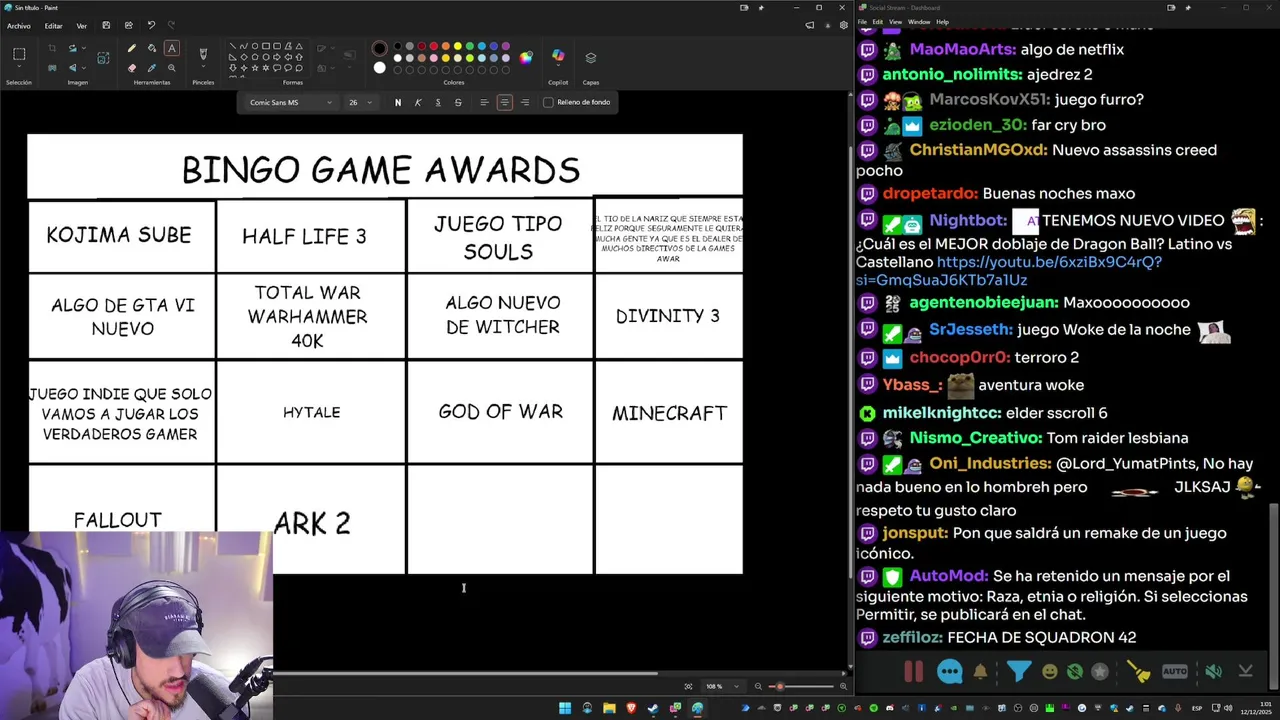This screenshot has height=720, width=1280.
Task: Click the username ChristianMGOxd in chat
Action: click(x=977, y=150)
